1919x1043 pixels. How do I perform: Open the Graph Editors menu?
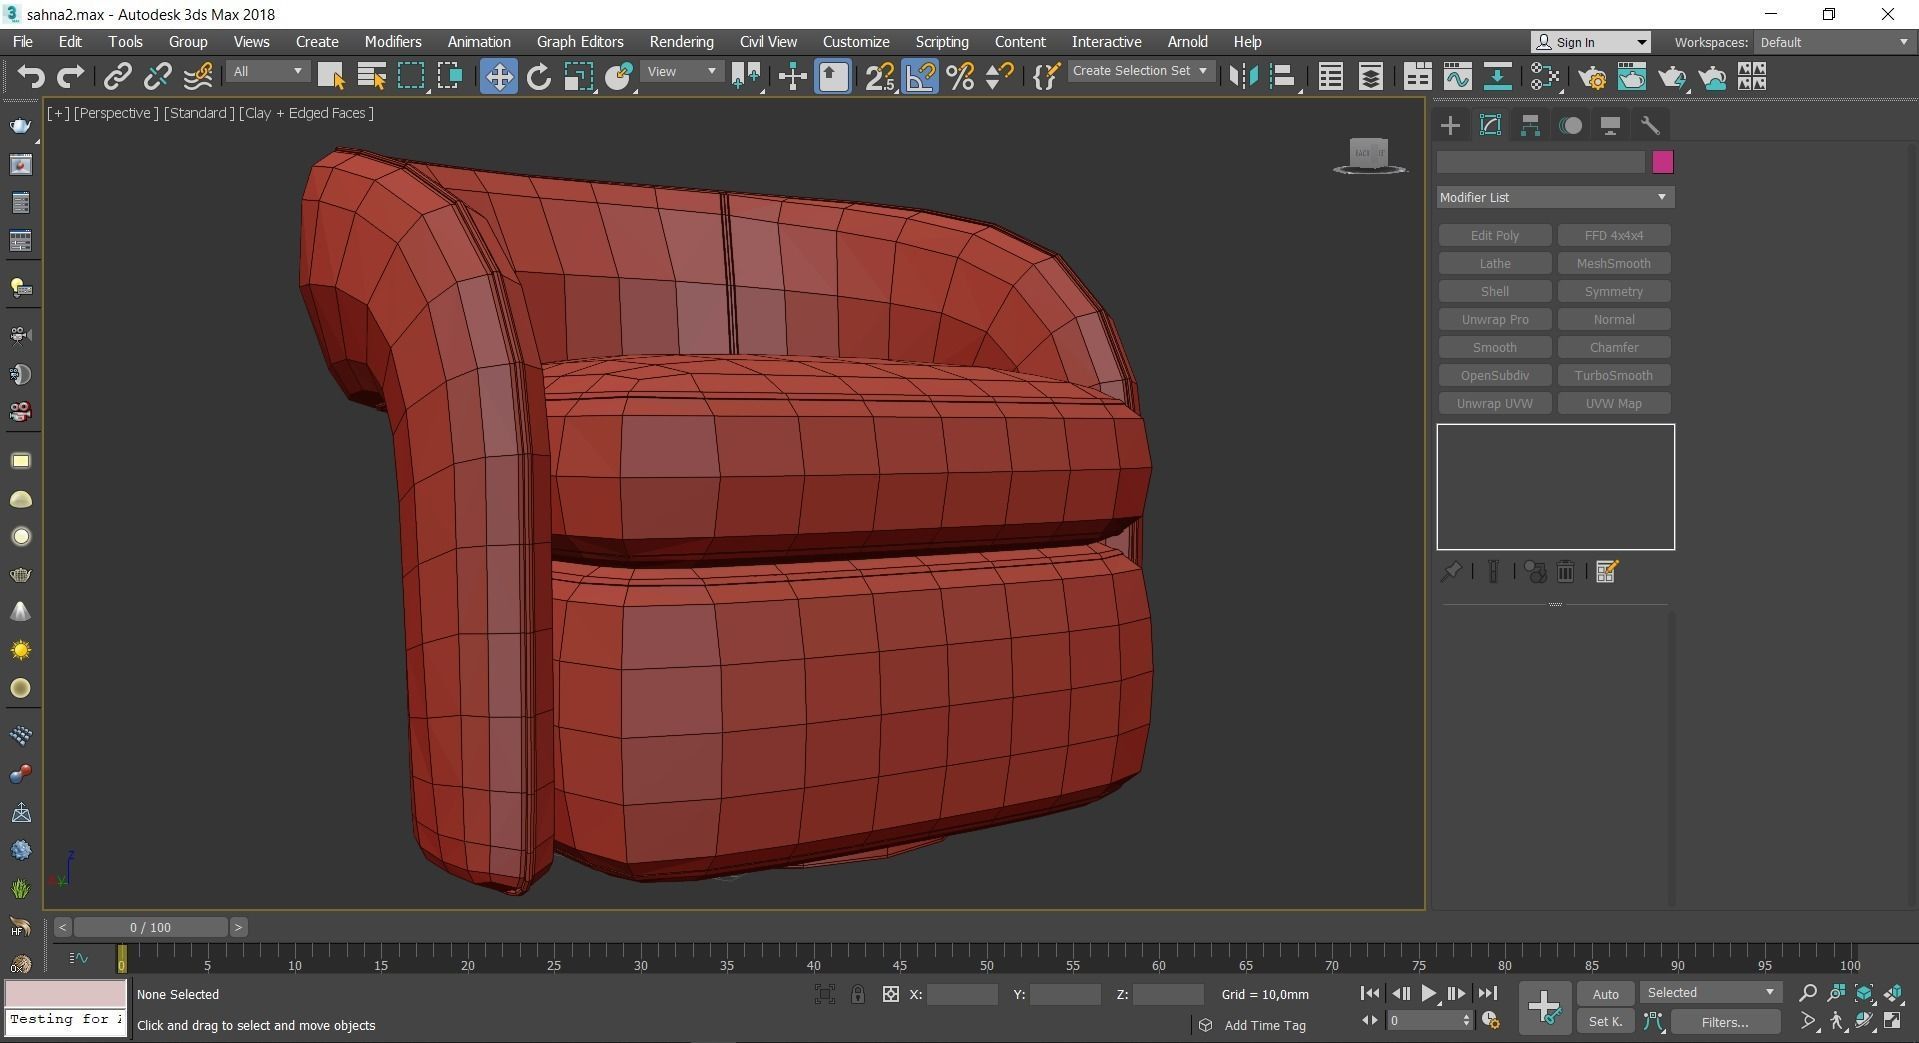click(580, 42)
